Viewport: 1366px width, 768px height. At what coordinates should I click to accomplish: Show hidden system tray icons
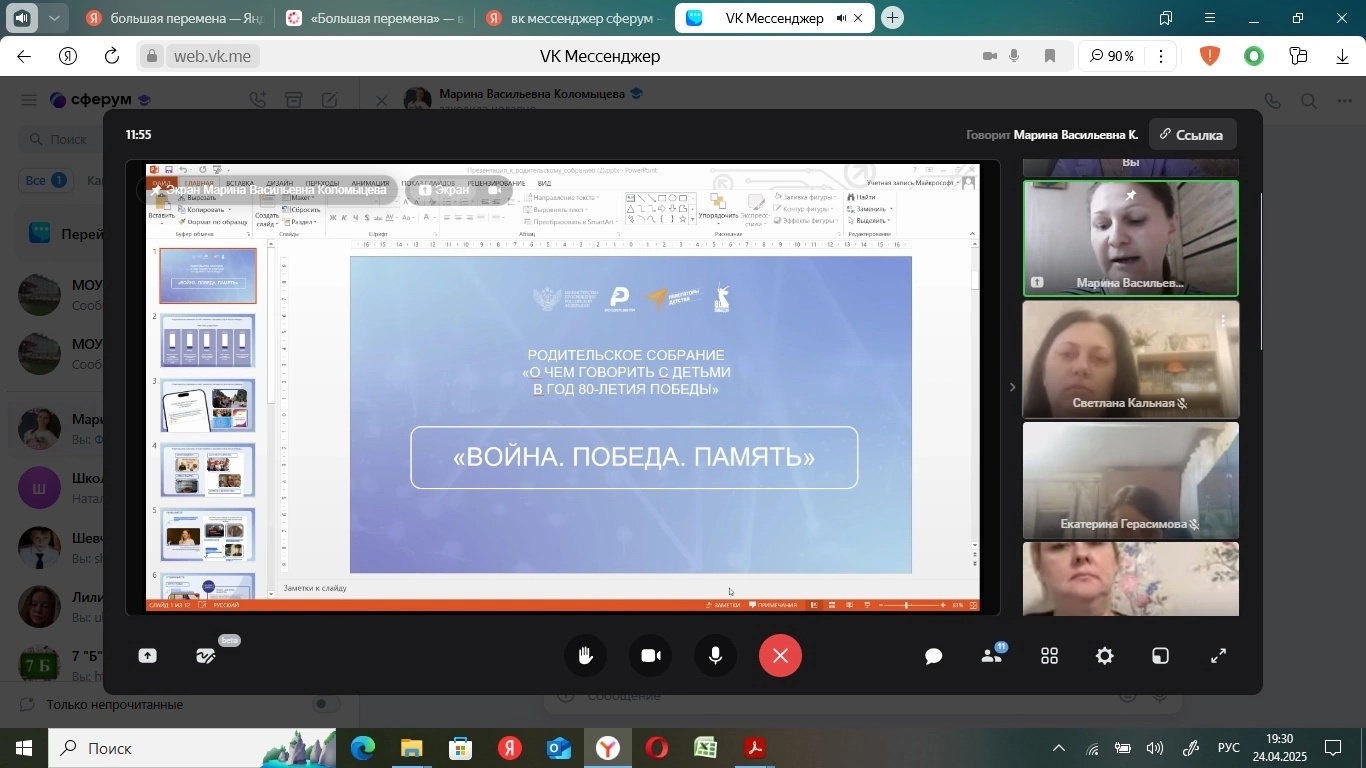click(1059, 748)
